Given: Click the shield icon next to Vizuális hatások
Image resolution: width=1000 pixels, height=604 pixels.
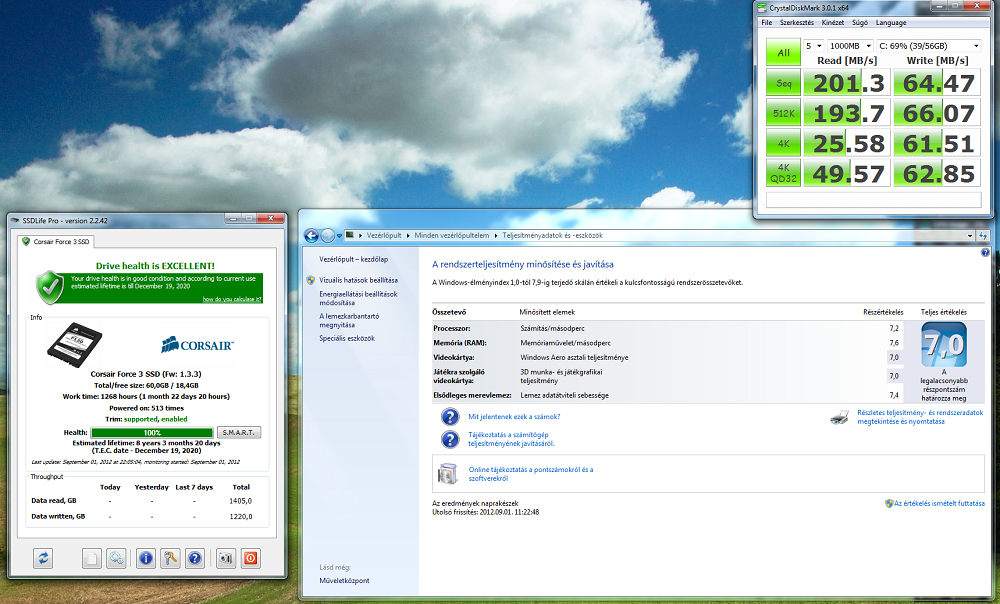Looking at the screenshot, I should pos(311,280).
